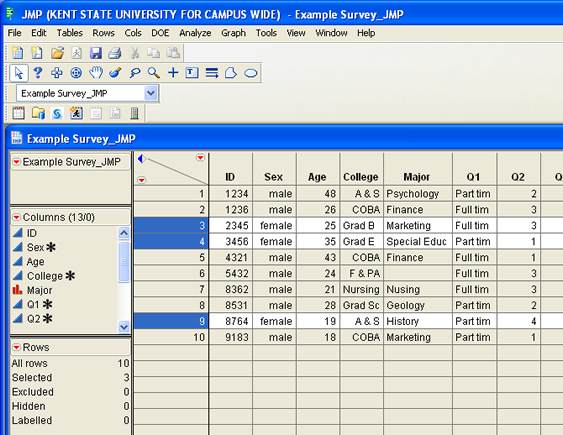Viewport: 563px width, 435px height.
Task: Click the College column header
Action: tap(361, 169)
